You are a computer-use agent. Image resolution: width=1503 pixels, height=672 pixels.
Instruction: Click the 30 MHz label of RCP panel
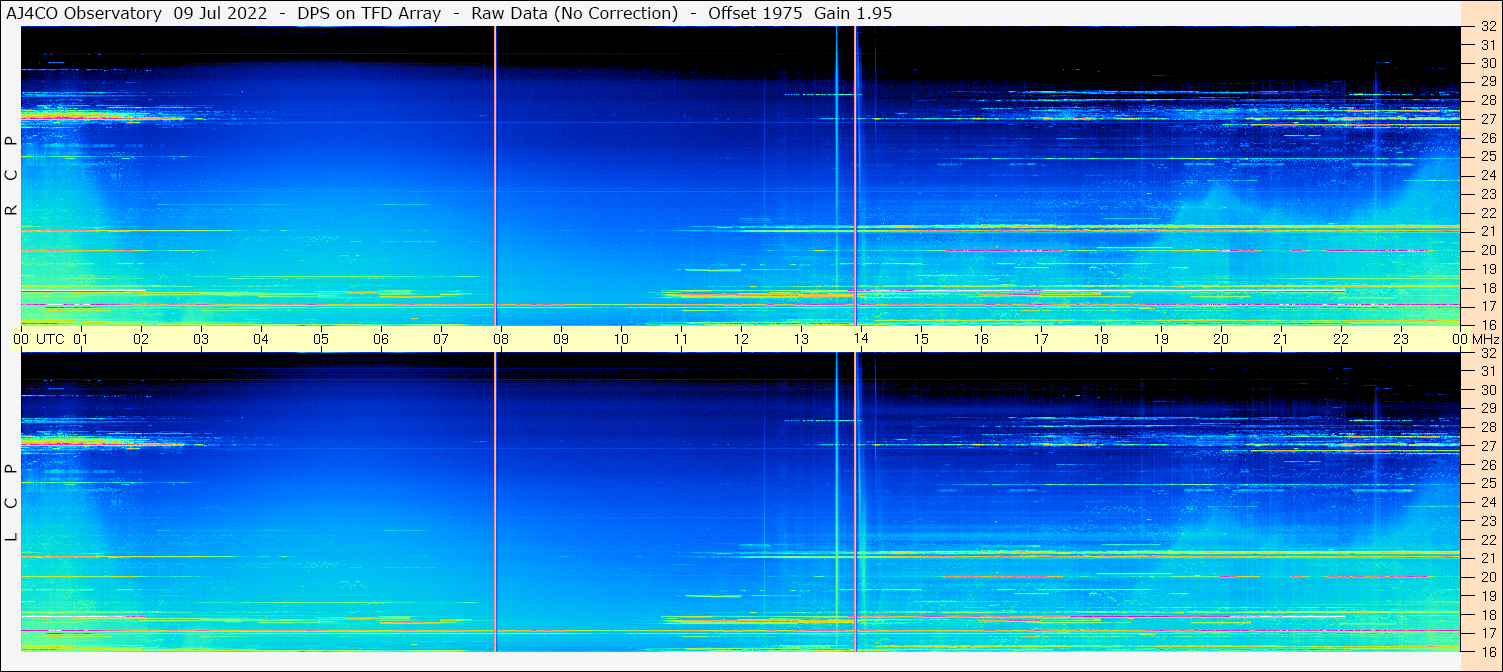tap(1487, 64)
